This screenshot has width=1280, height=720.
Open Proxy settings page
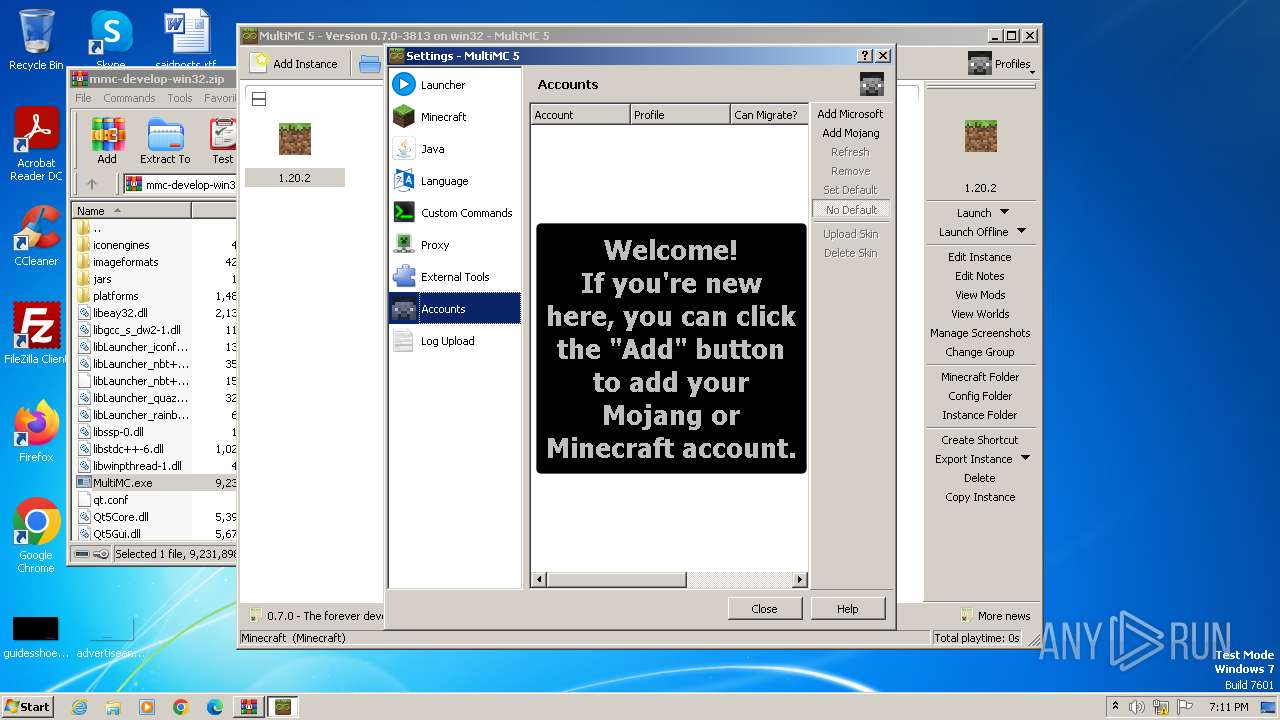tap(455, 245)
